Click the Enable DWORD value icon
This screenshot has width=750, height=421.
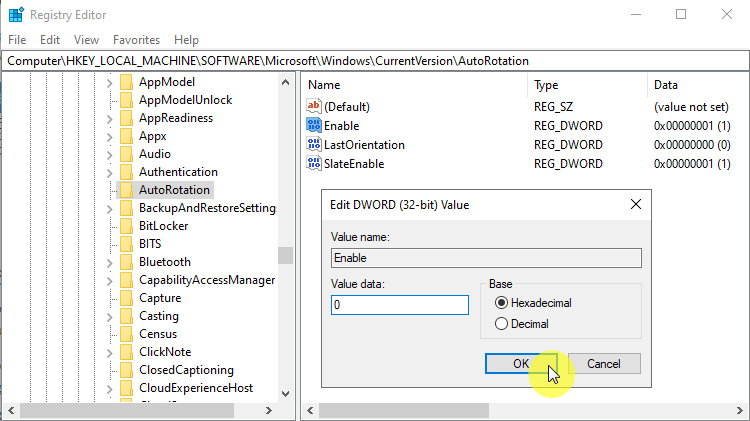coord(314,126)
